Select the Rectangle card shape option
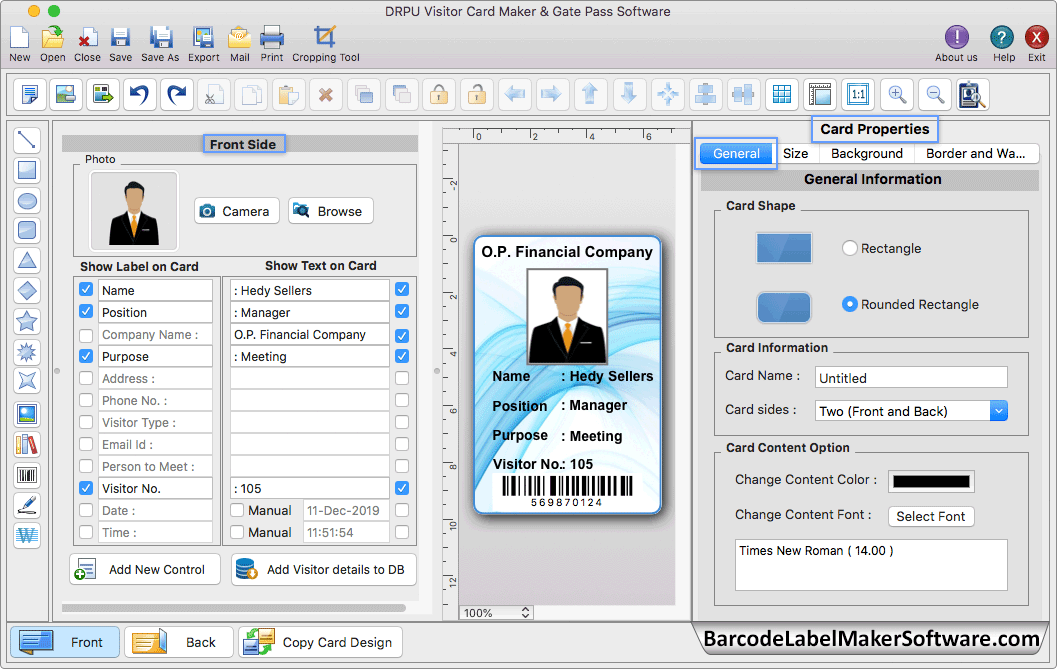This screenshot has width=1057, height=669. coord(849,248)
